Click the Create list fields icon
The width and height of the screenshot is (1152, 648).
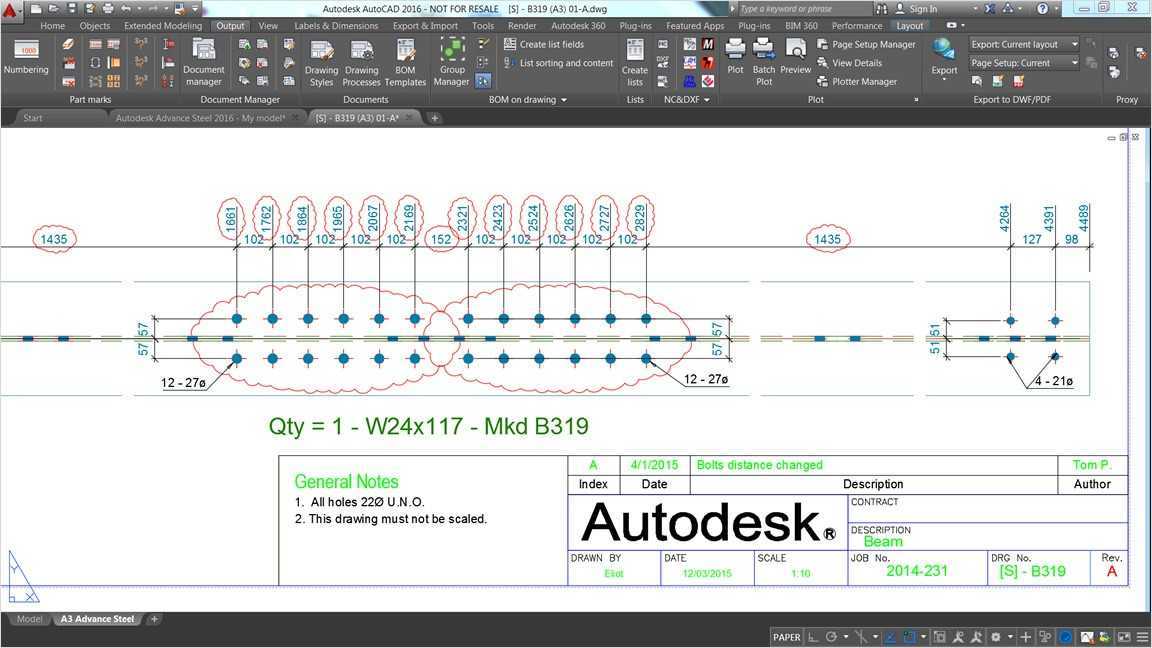pyautogui.click(x=510, y=44)
